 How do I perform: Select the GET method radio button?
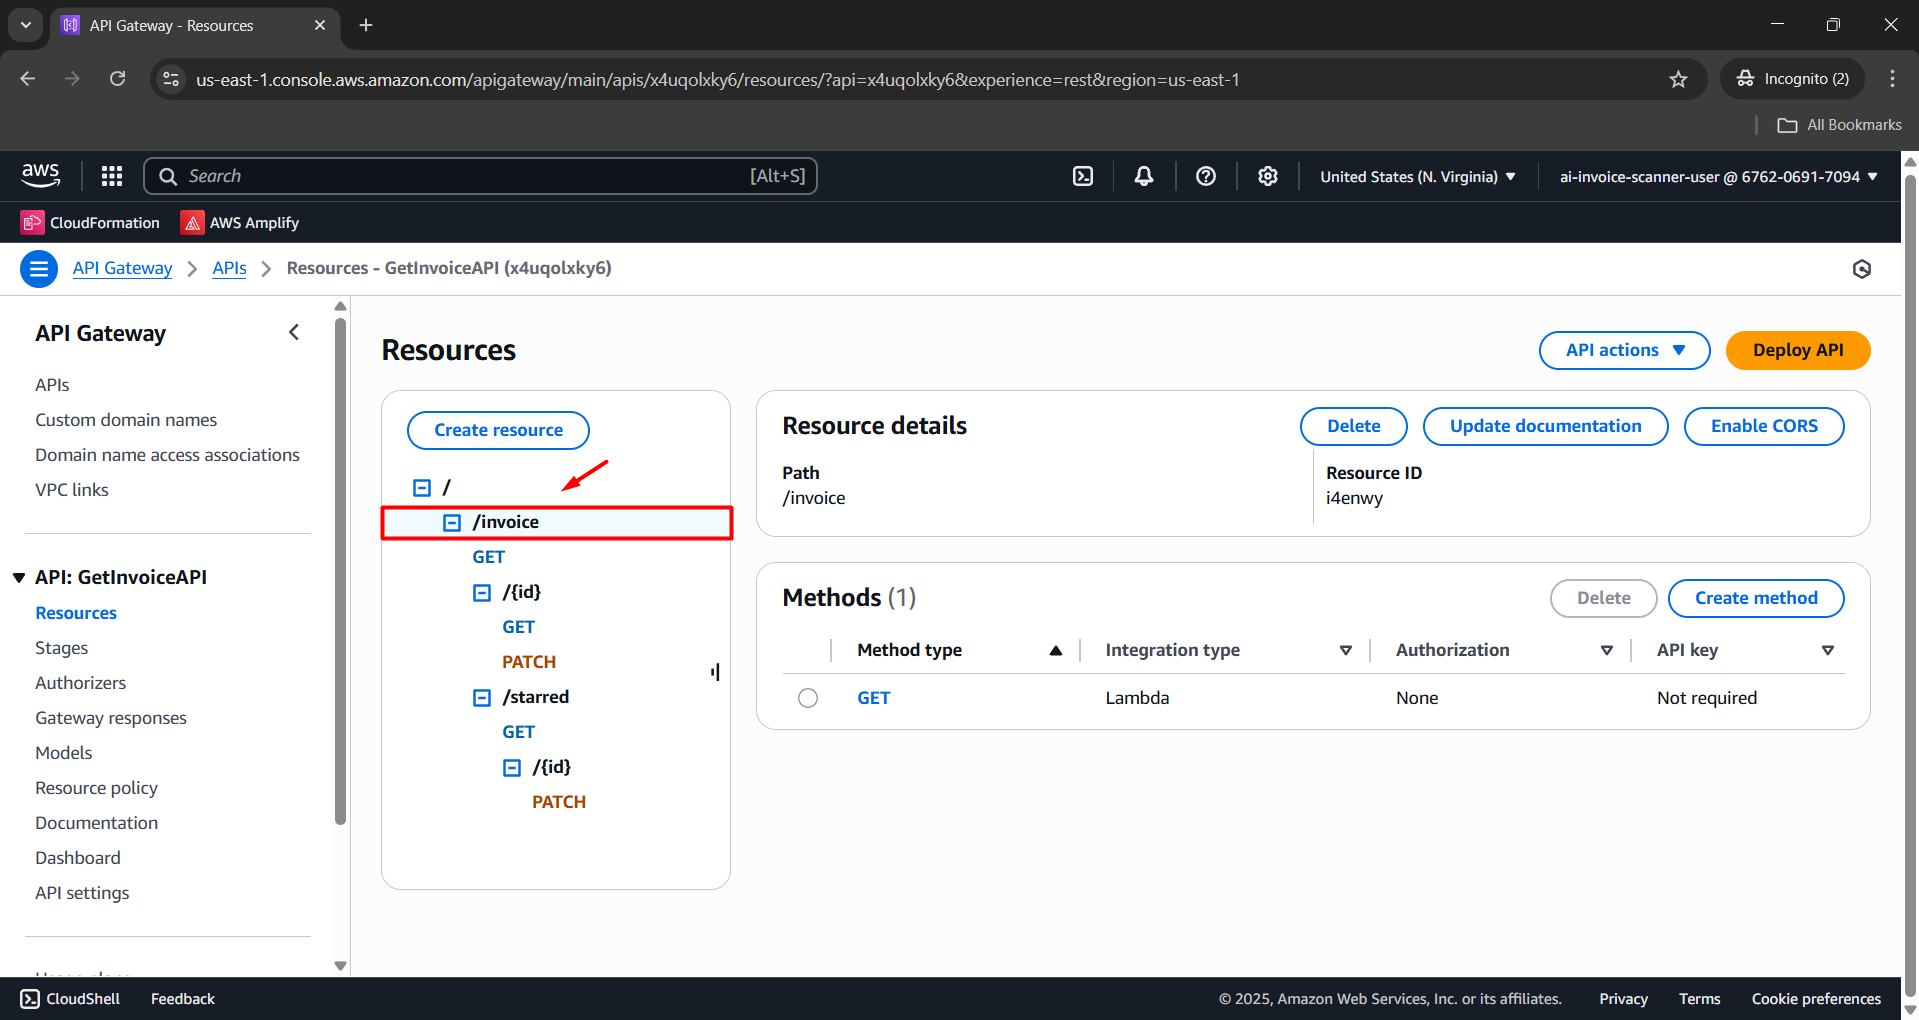808,698
